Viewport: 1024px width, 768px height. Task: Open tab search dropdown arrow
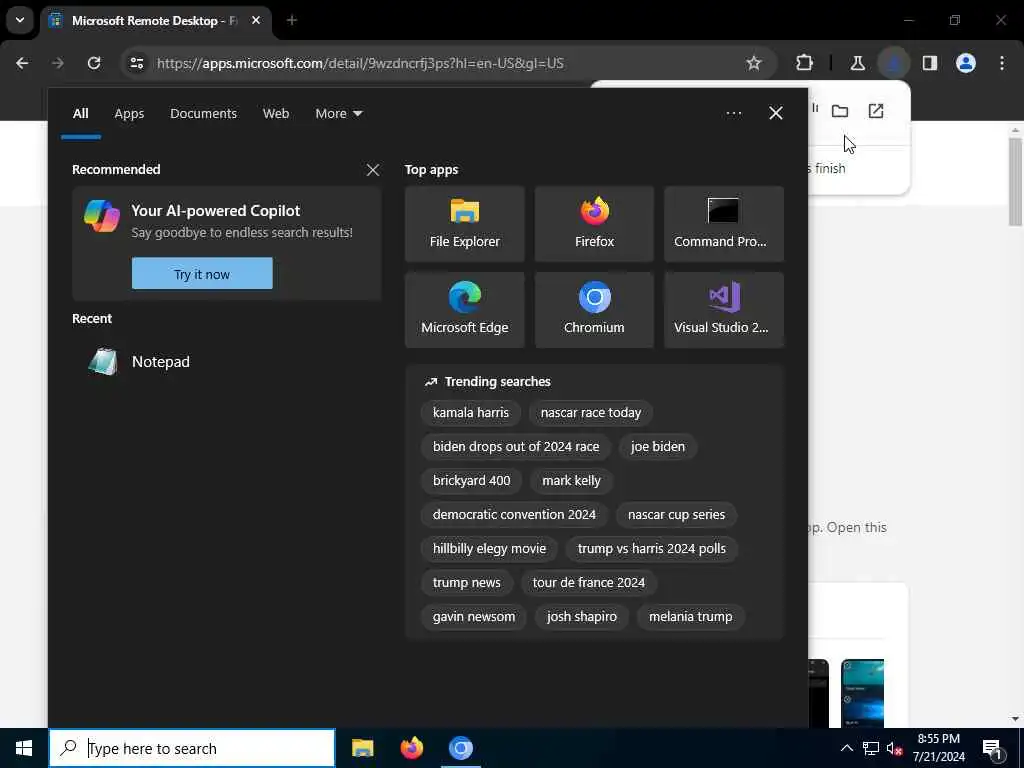(20, 20)
